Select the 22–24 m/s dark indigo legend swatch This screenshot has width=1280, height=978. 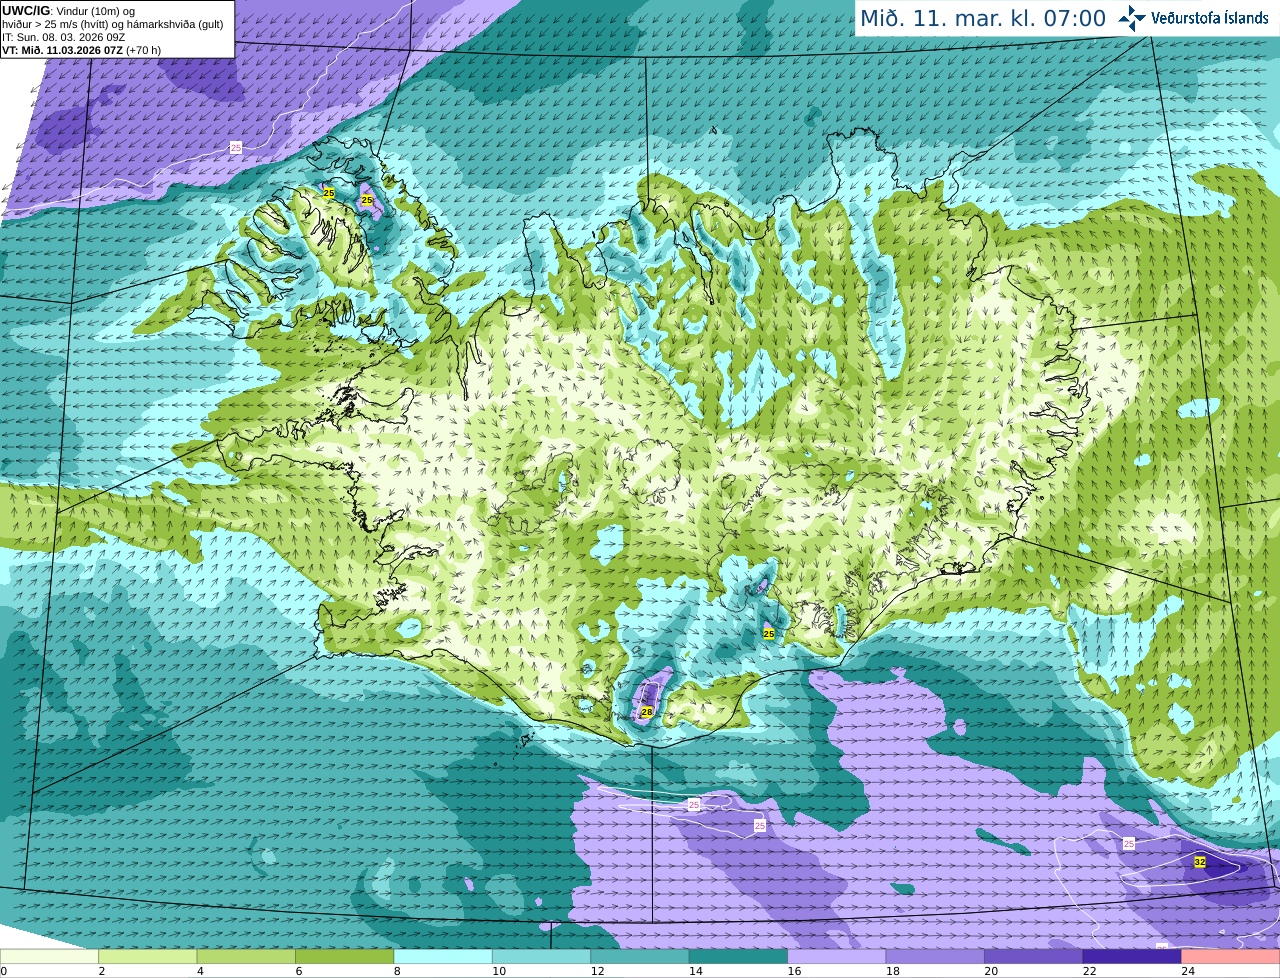tap(1132, 956)
